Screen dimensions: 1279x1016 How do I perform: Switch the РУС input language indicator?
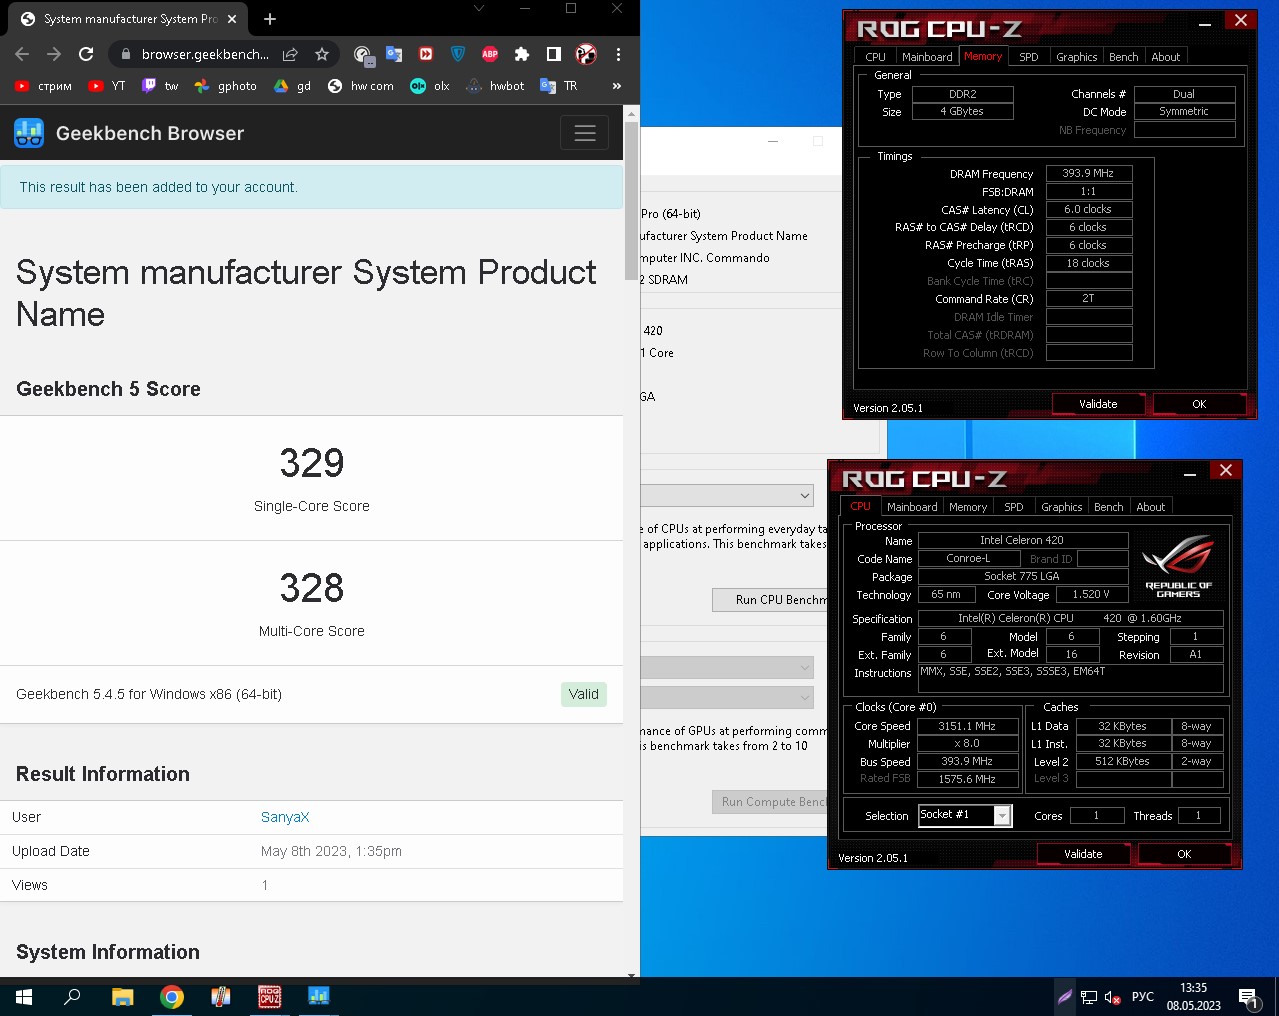(1142, 997)
